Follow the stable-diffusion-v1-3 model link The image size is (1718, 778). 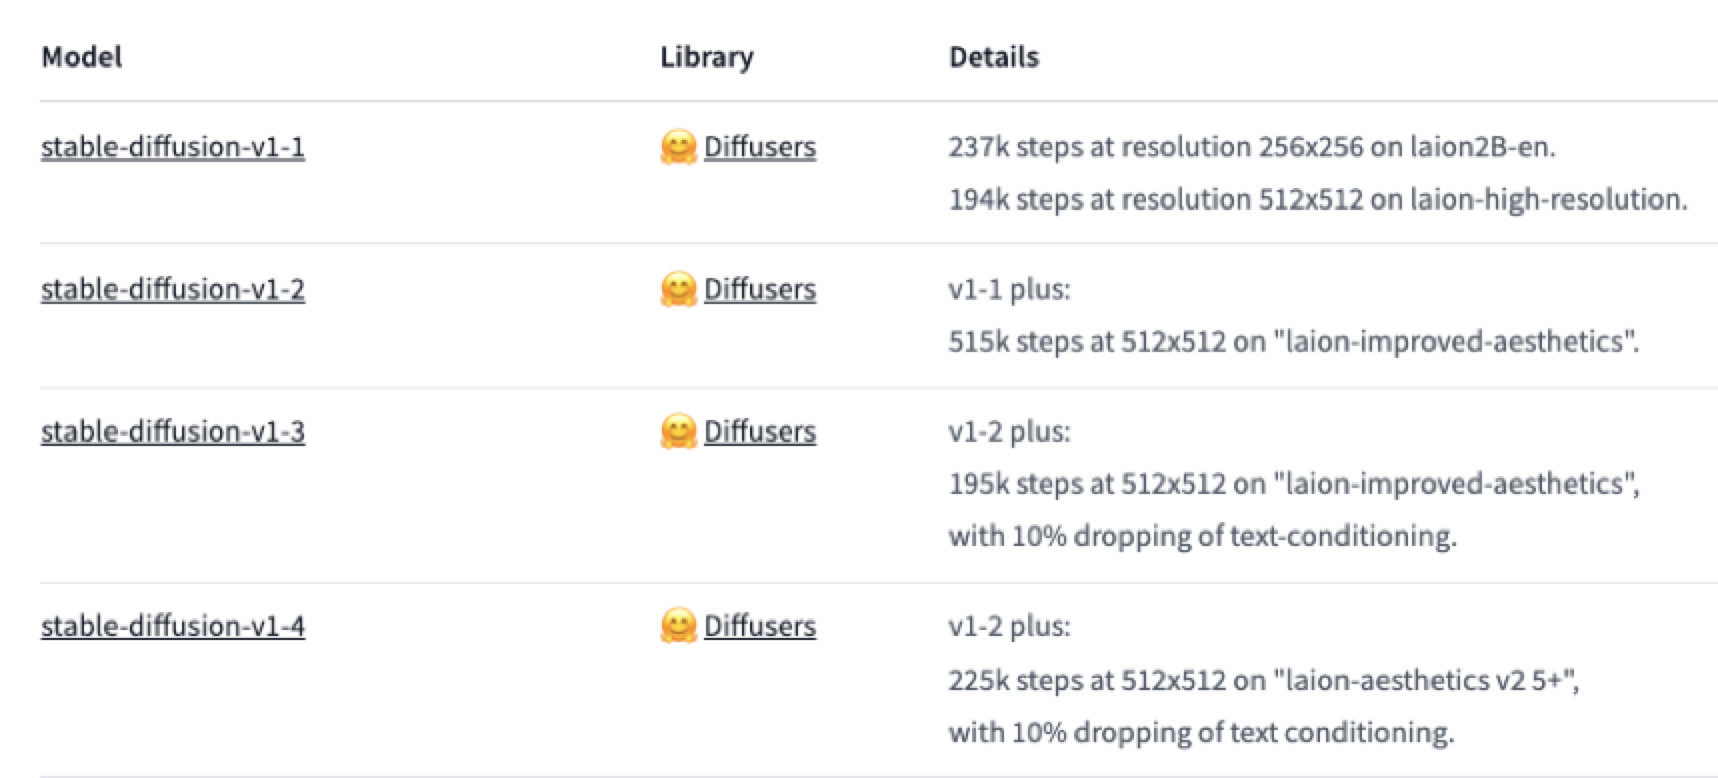[173, 431]
